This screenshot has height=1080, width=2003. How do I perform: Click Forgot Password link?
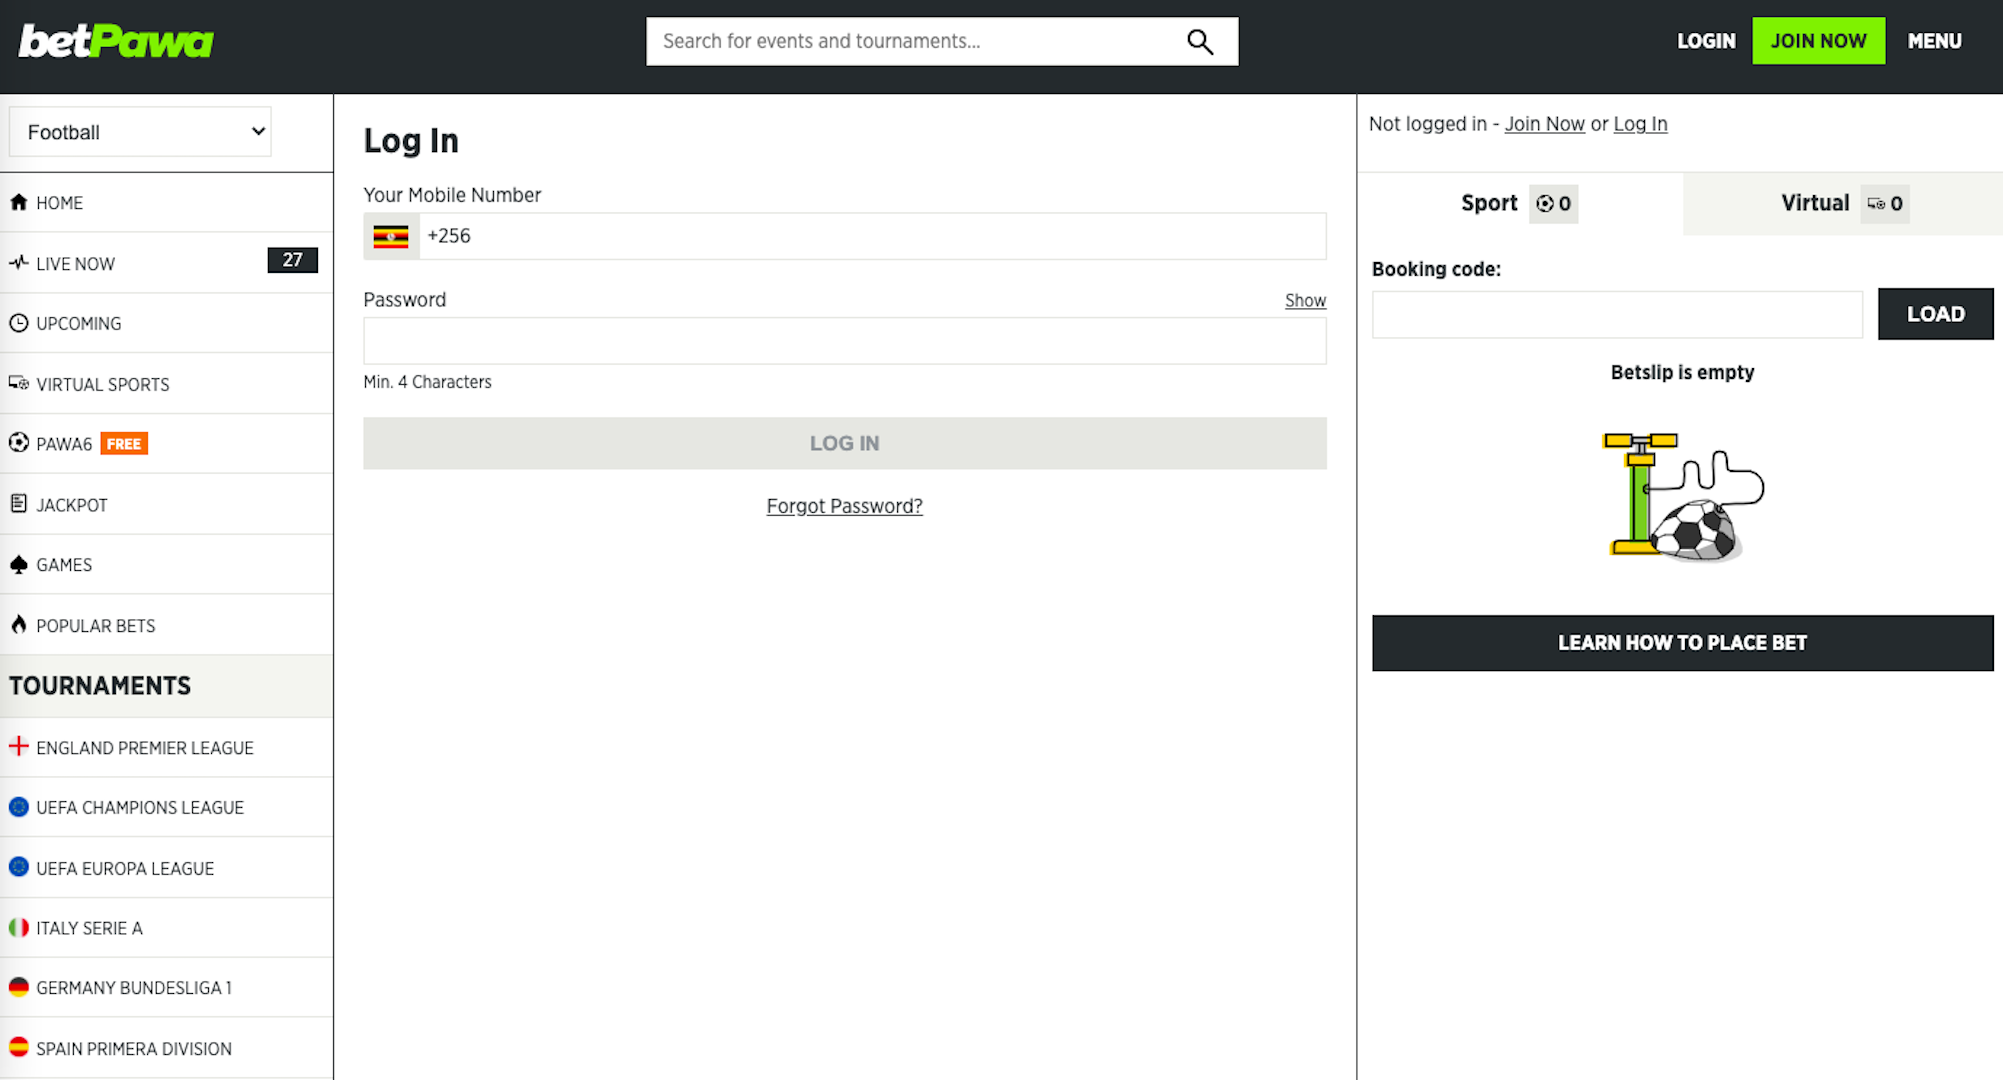(x=845, y=505)
